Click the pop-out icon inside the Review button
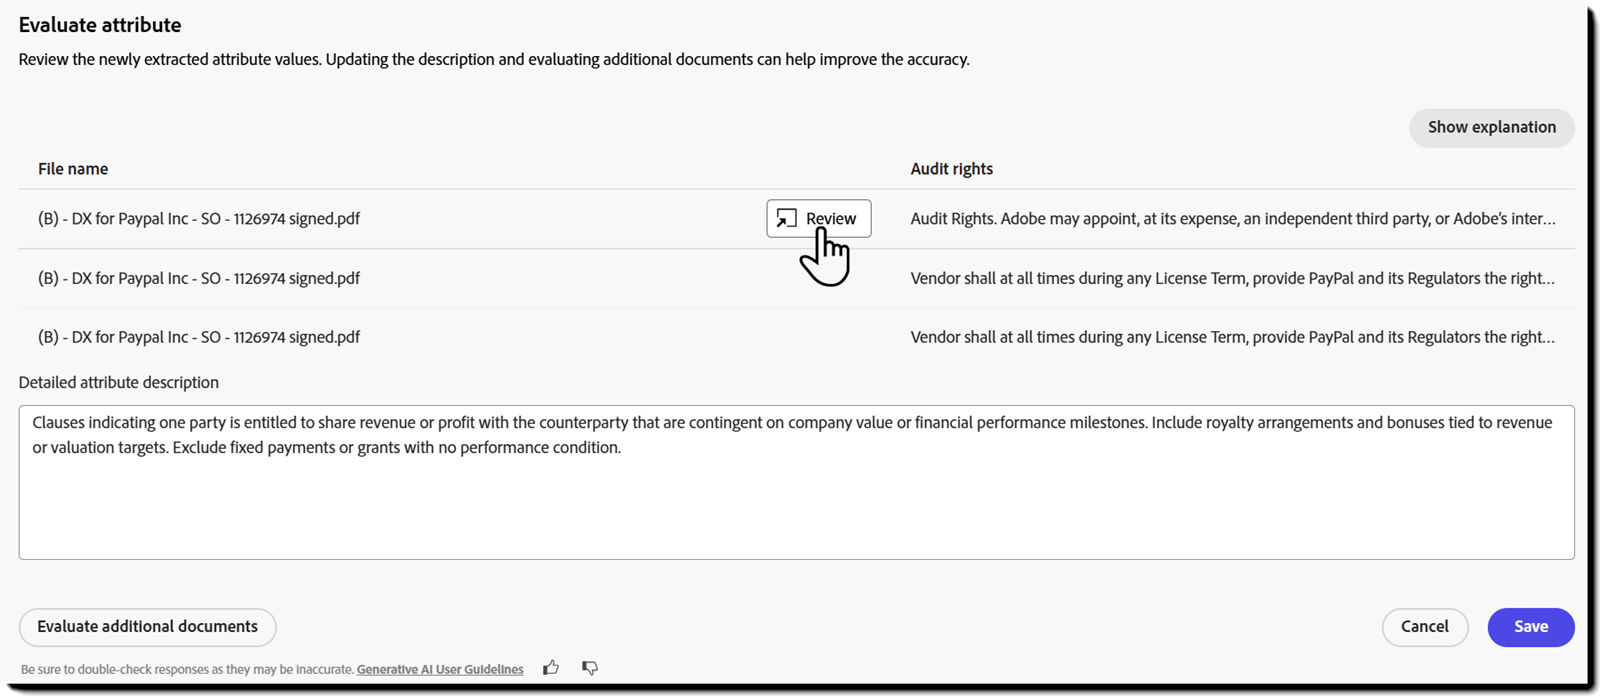The image size is (1600, 697). [786, 218]
